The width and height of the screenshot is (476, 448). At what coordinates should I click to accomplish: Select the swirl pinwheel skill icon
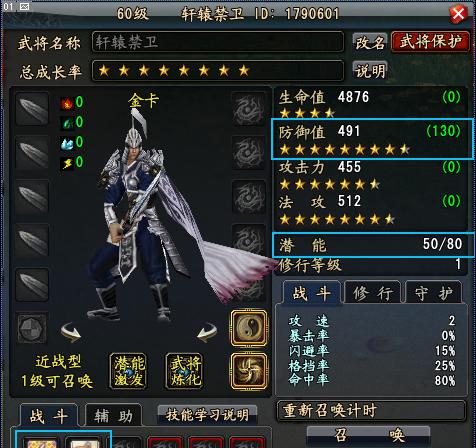(x=249, y=371)
